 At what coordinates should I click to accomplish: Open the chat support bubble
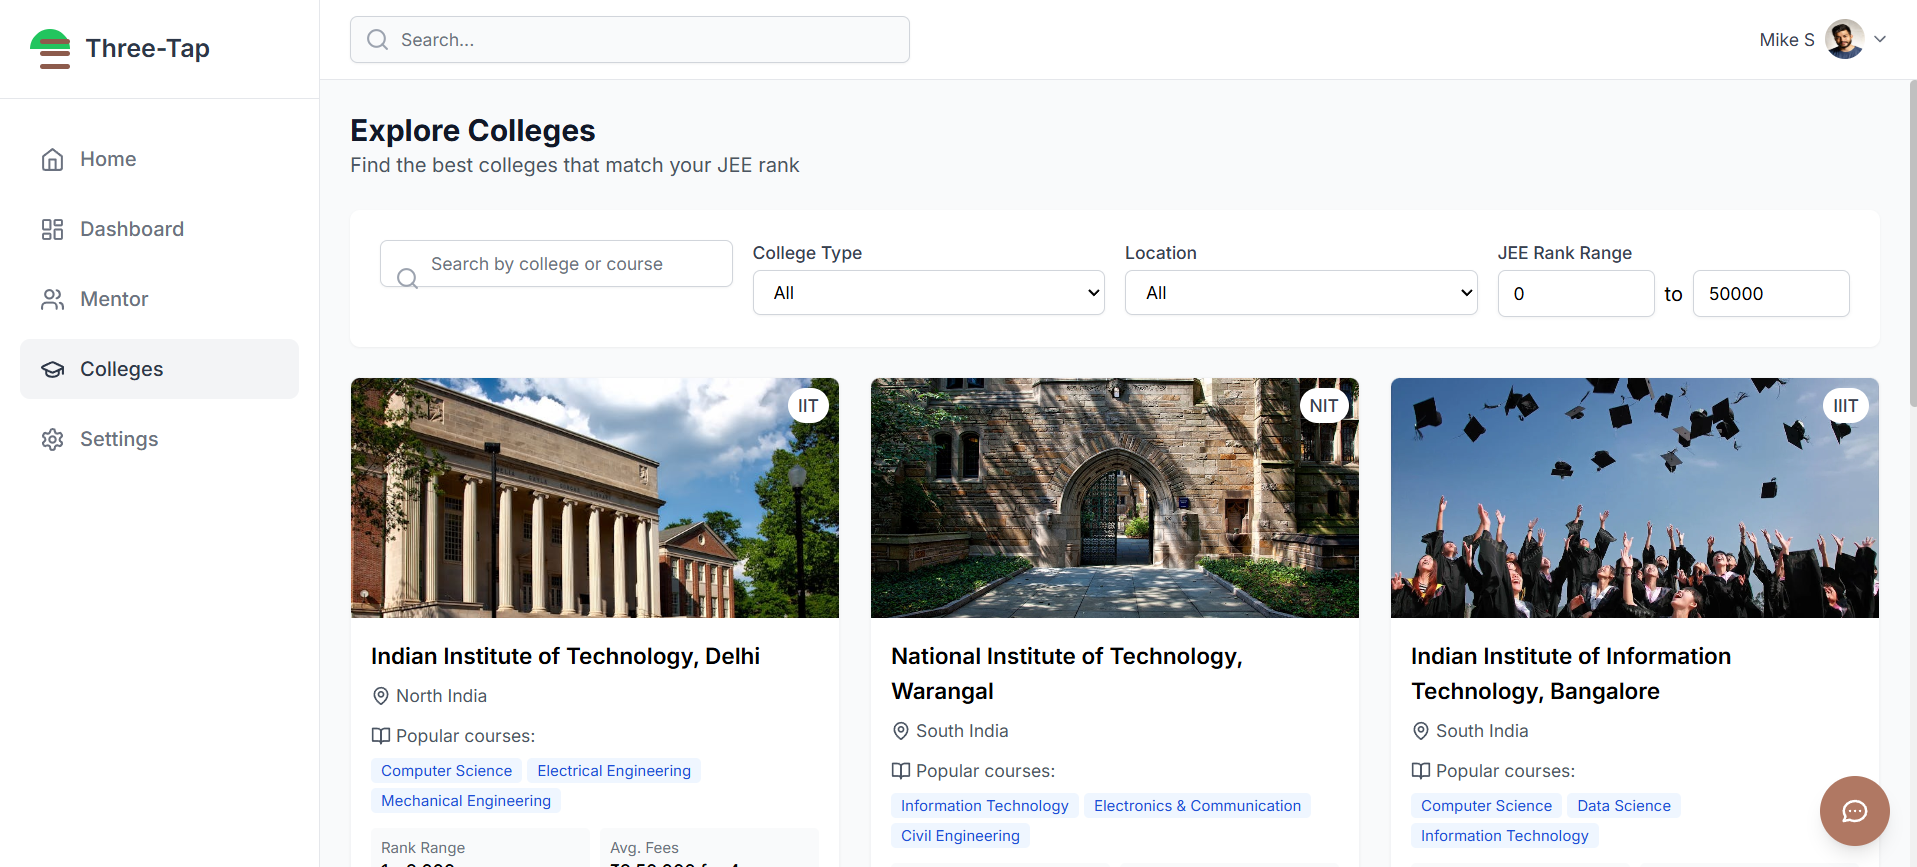pos(1855,811)
